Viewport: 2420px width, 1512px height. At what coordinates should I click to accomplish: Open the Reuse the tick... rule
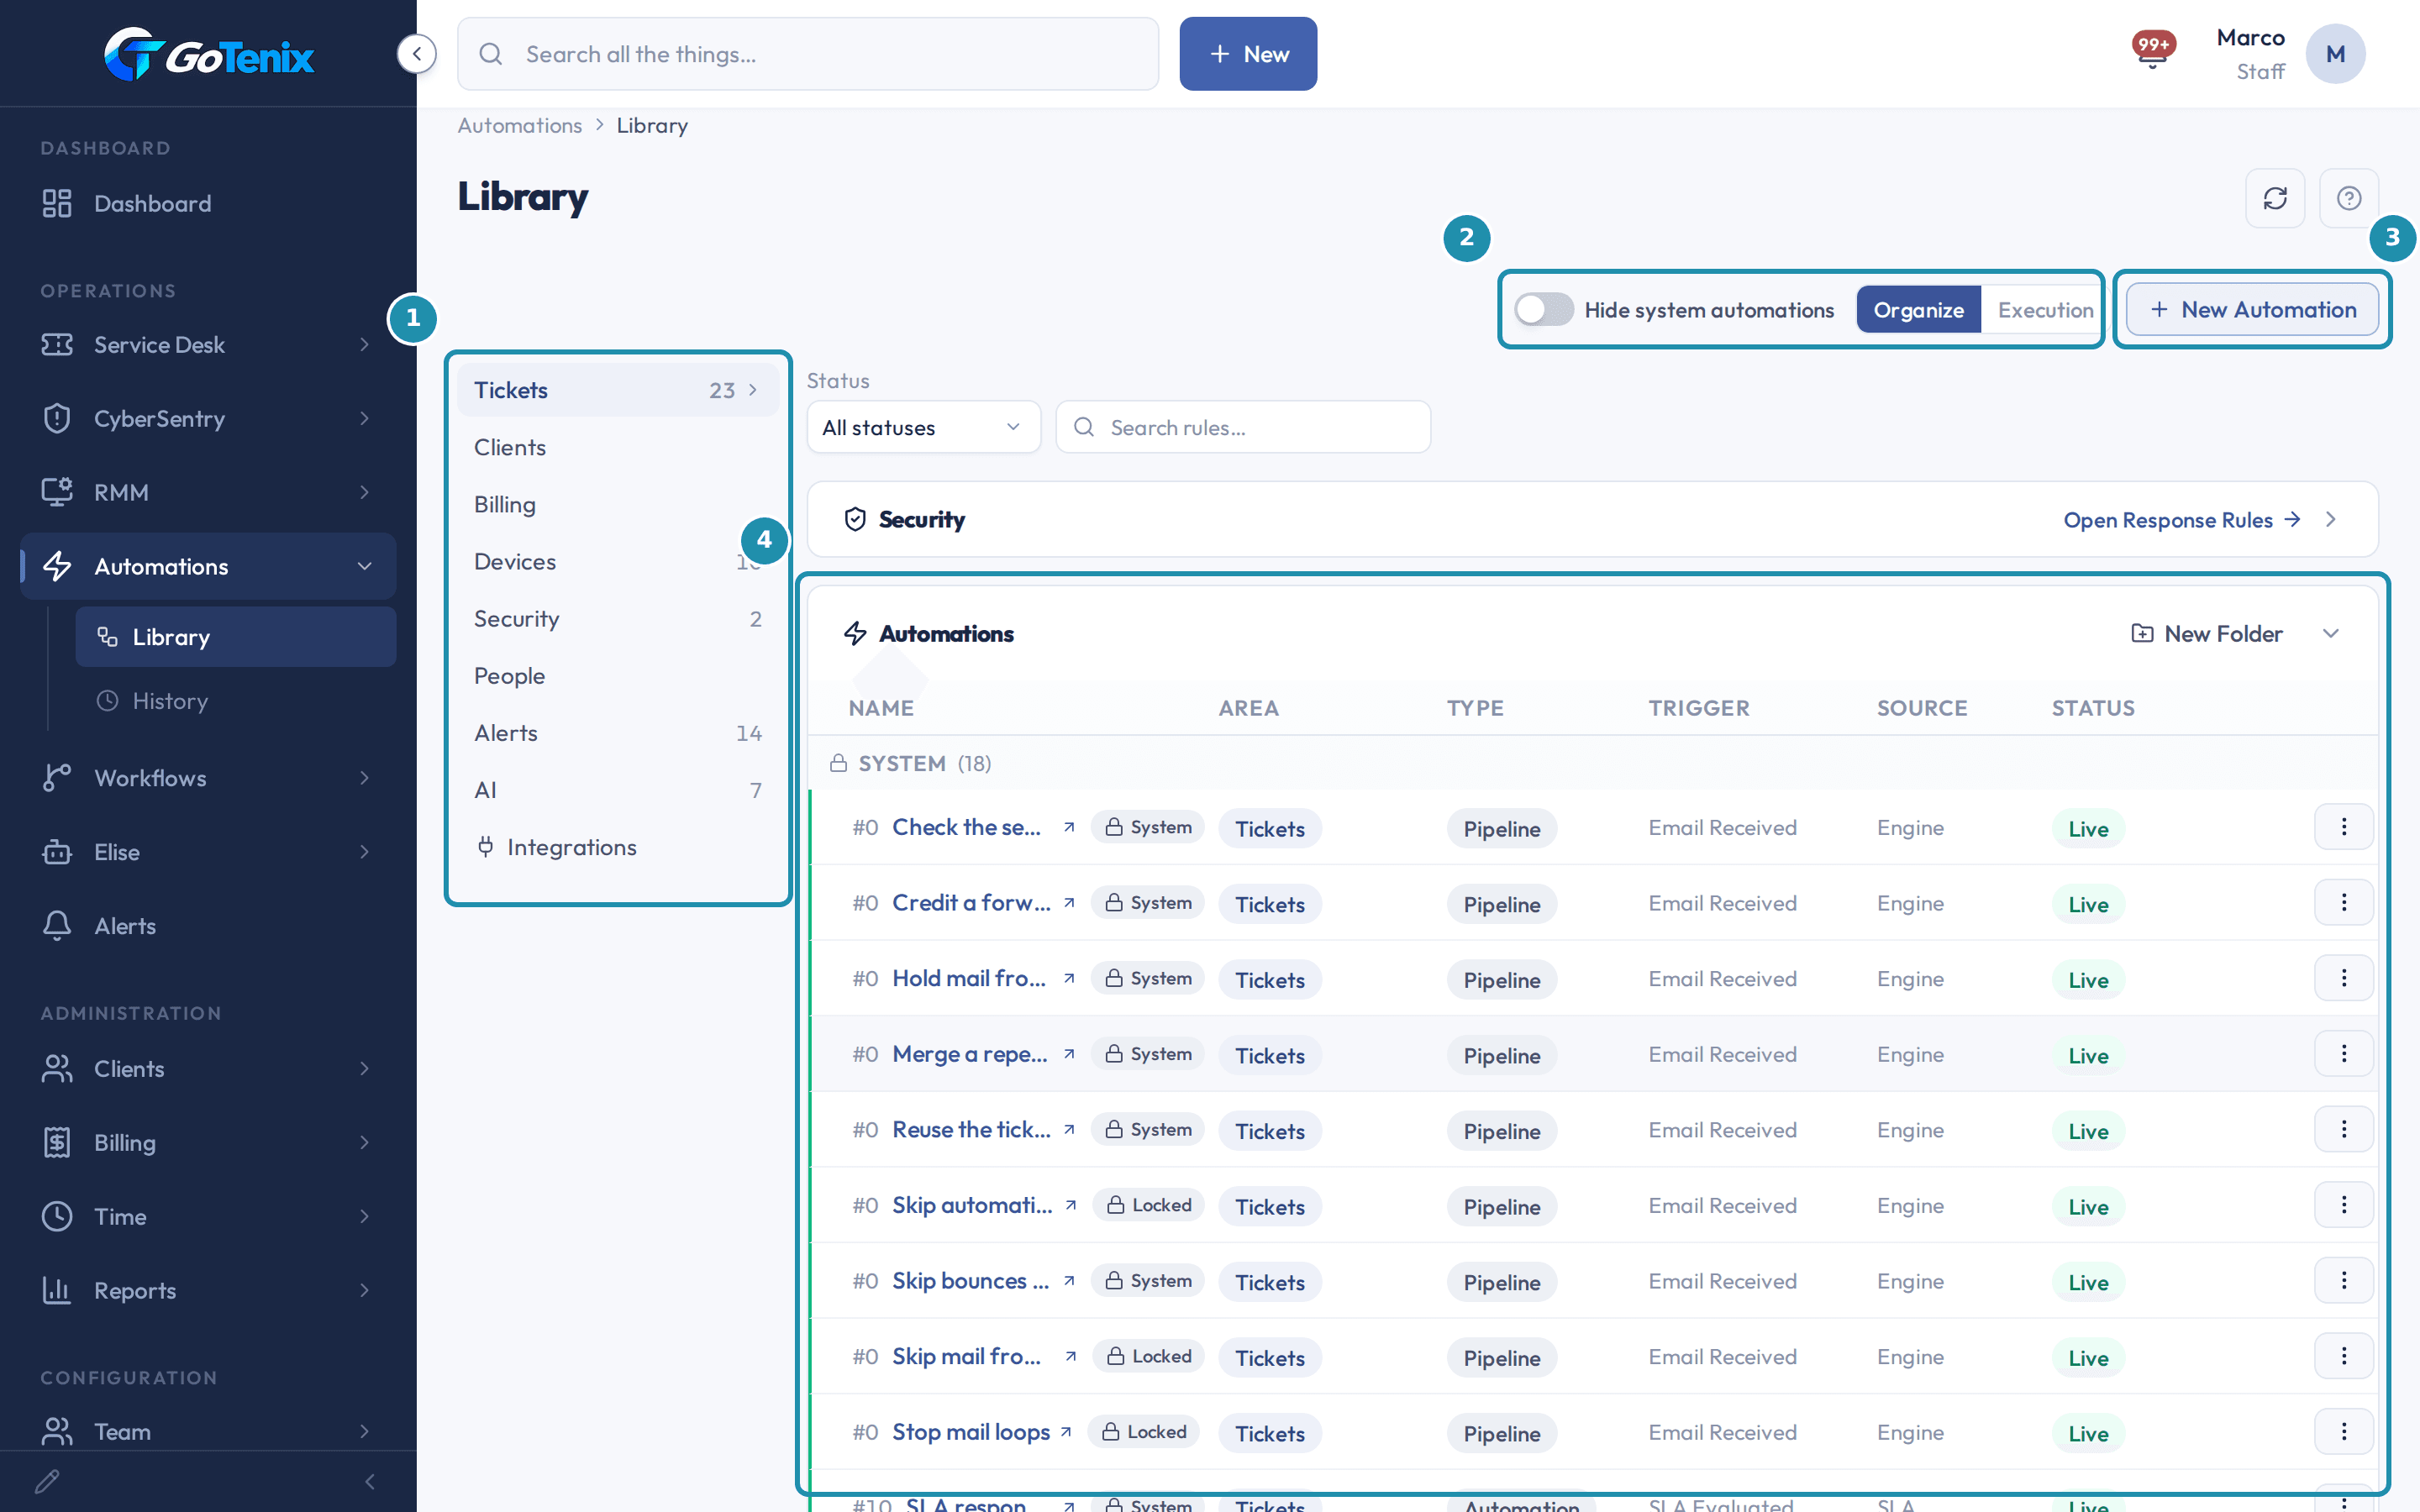point(971,1130)
